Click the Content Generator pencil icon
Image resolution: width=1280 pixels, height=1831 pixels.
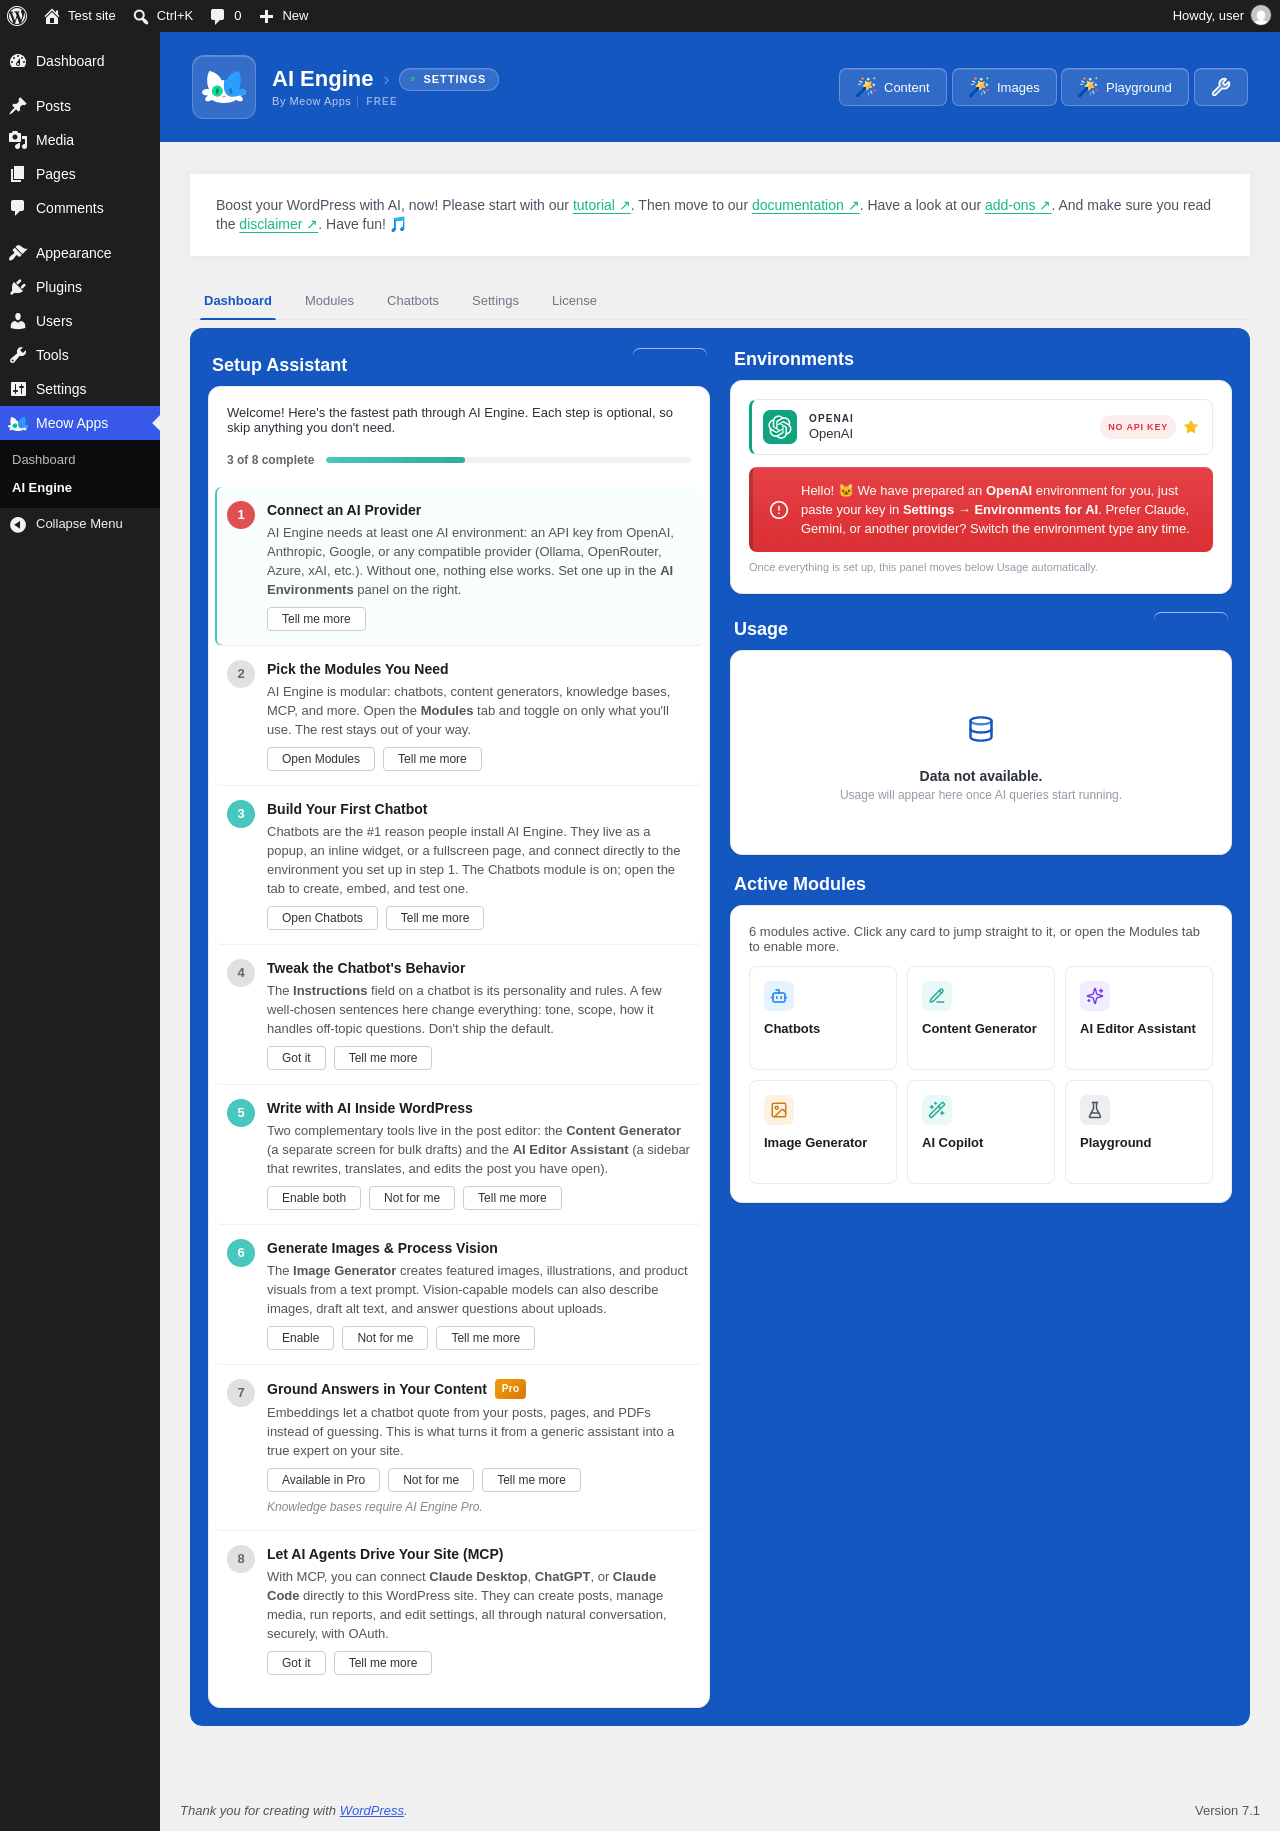(937, 996)
